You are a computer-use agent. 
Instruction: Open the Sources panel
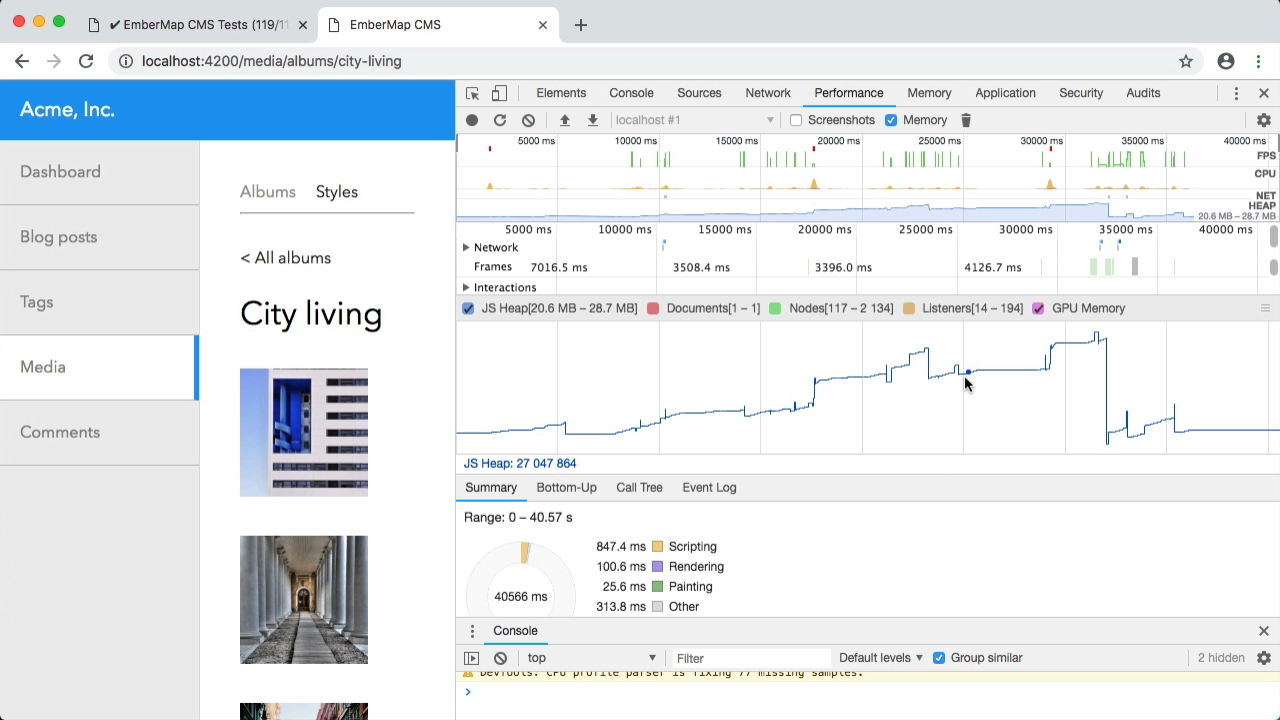(x=699, y=93)
